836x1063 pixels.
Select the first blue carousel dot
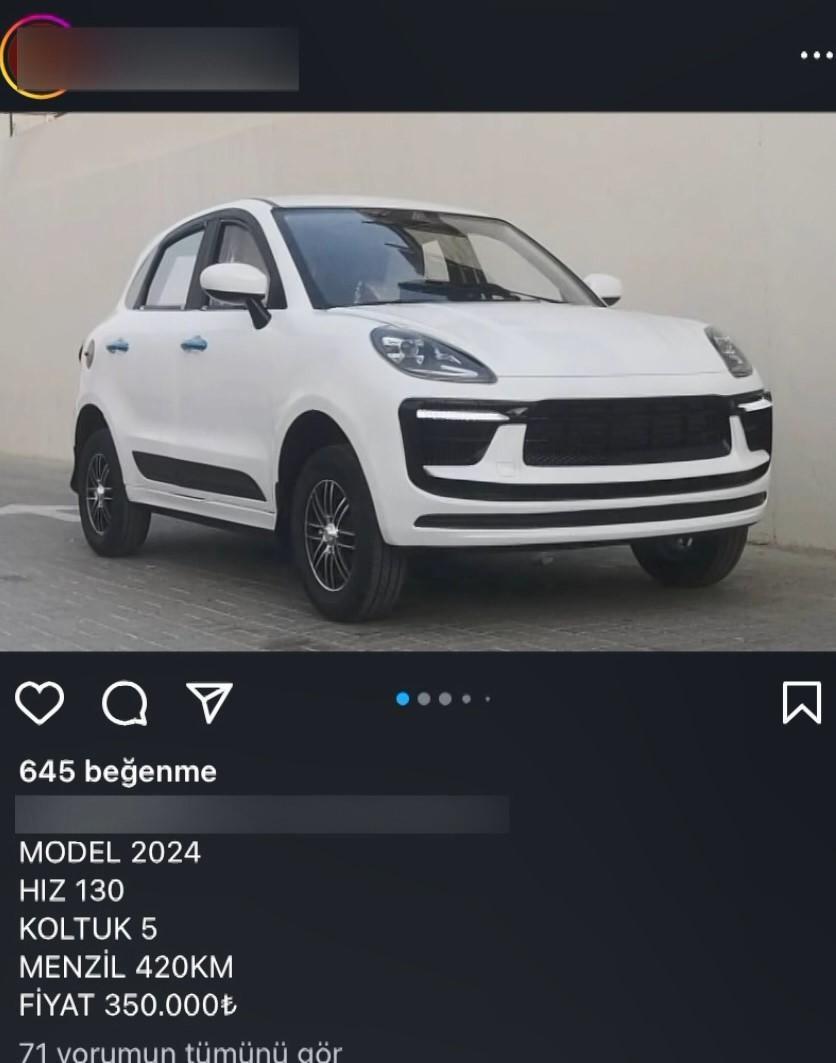pyautogui.click(x=403, y=698)
